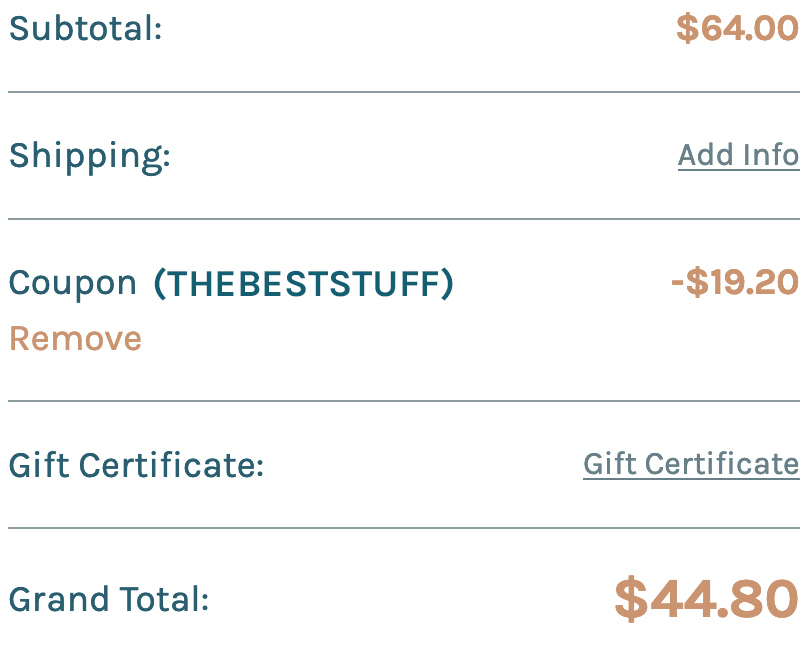The width and height of the screenshot is (812, 668).
Task: Select the Subtotal label
Action: tap(84, 29)
